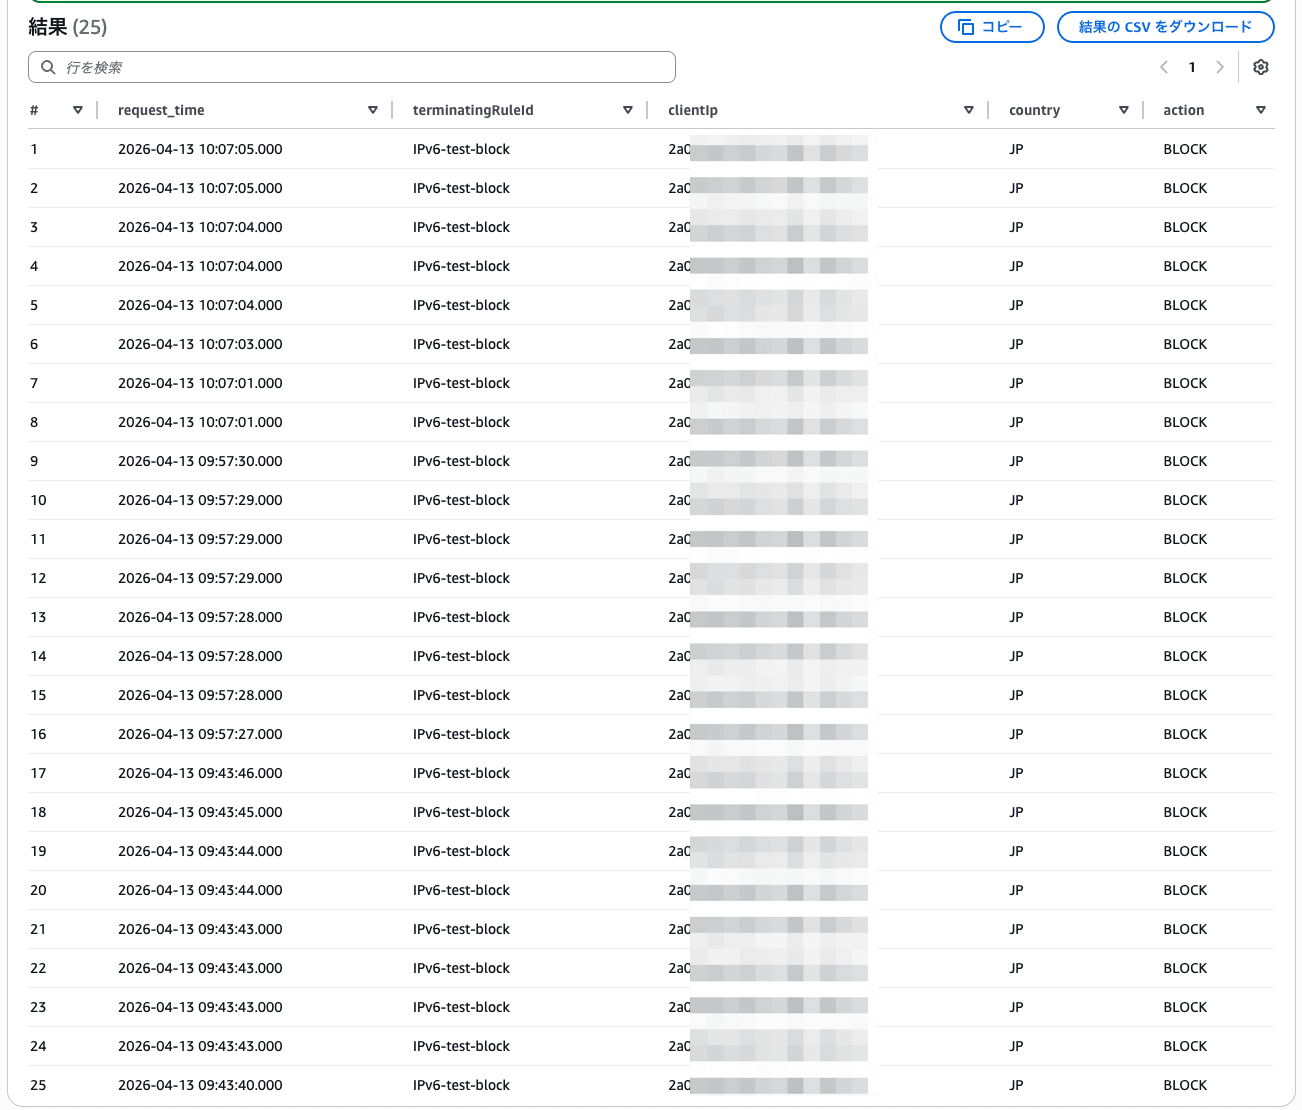Download results as CSV

click(x=1165, y=27)
